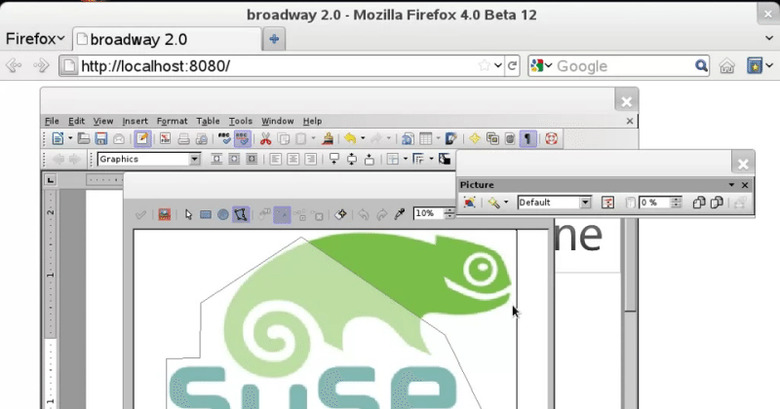Open the Navigator star icon
This screenshot has width=780, height=409.
tap(474, 138)
